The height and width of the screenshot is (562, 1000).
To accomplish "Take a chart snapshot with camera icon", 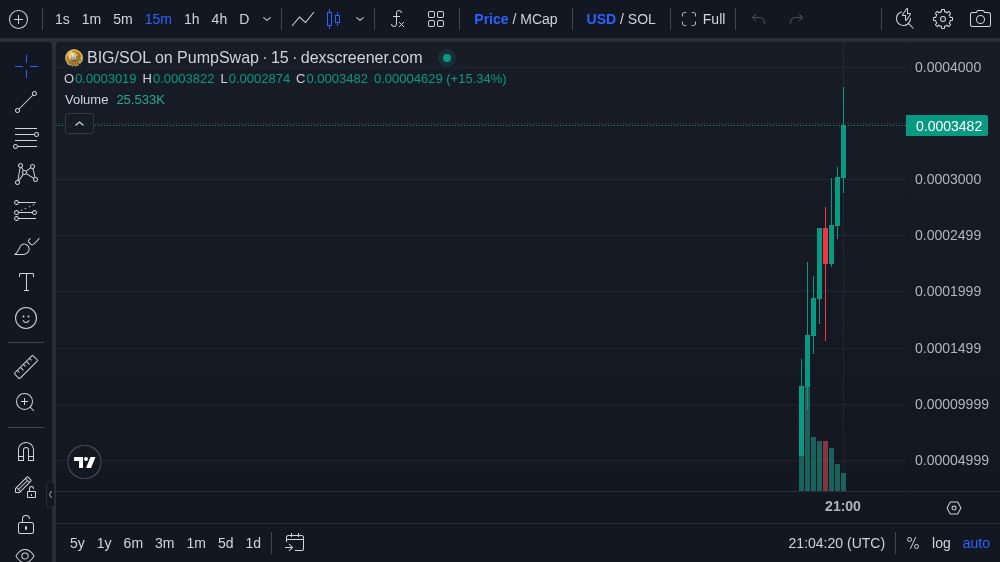I will click(x=980, y=19).
